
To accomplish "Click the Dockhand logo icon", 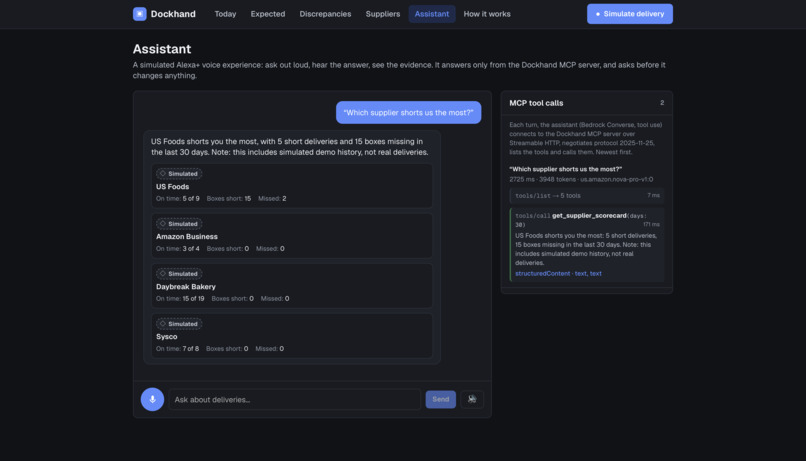I will click(139, 14).
